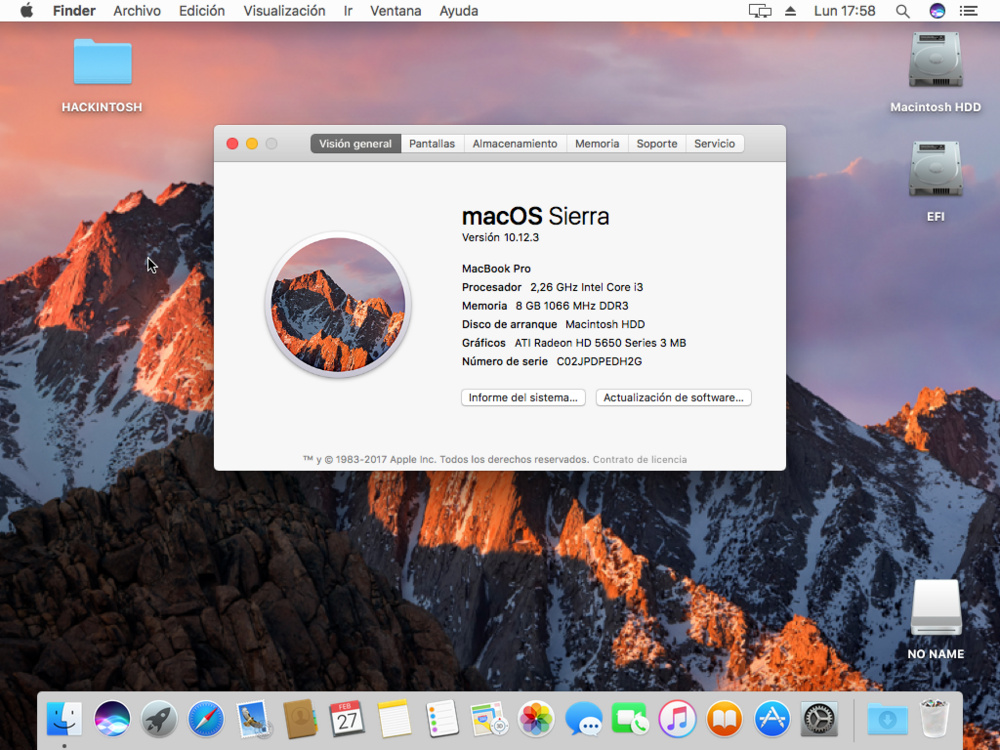1000x750 pixels.
Task: Open the Ir menu
Action: (x=348, y=11)
